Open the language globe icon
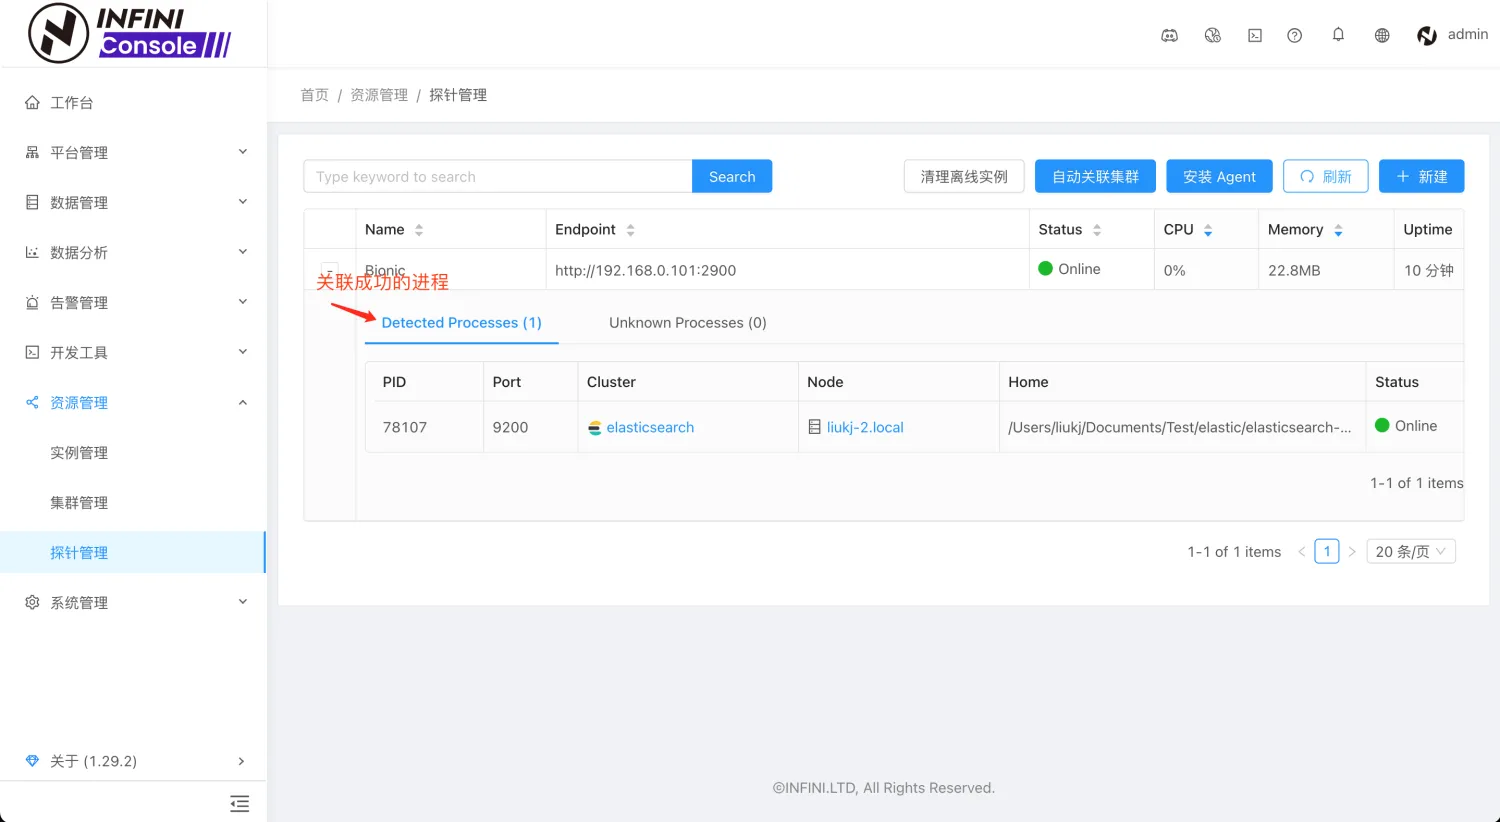Image resolution: width=1500 pixels, height=822 pixels. click(1382, 35)
